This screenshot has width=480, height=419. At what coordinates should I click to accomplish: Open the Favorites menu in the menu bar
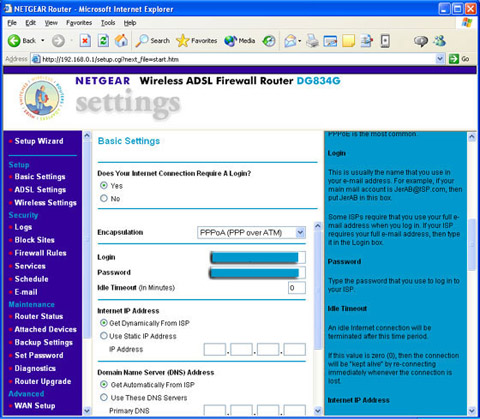pyautogui.click(x=79, y=23)
